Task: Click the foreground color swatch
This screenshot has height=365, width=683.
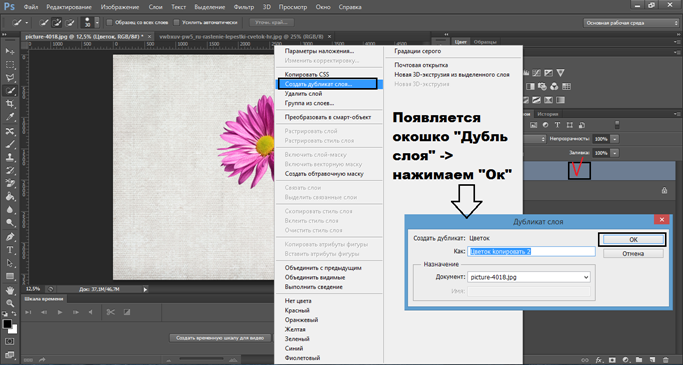Action: coord(7,324)
